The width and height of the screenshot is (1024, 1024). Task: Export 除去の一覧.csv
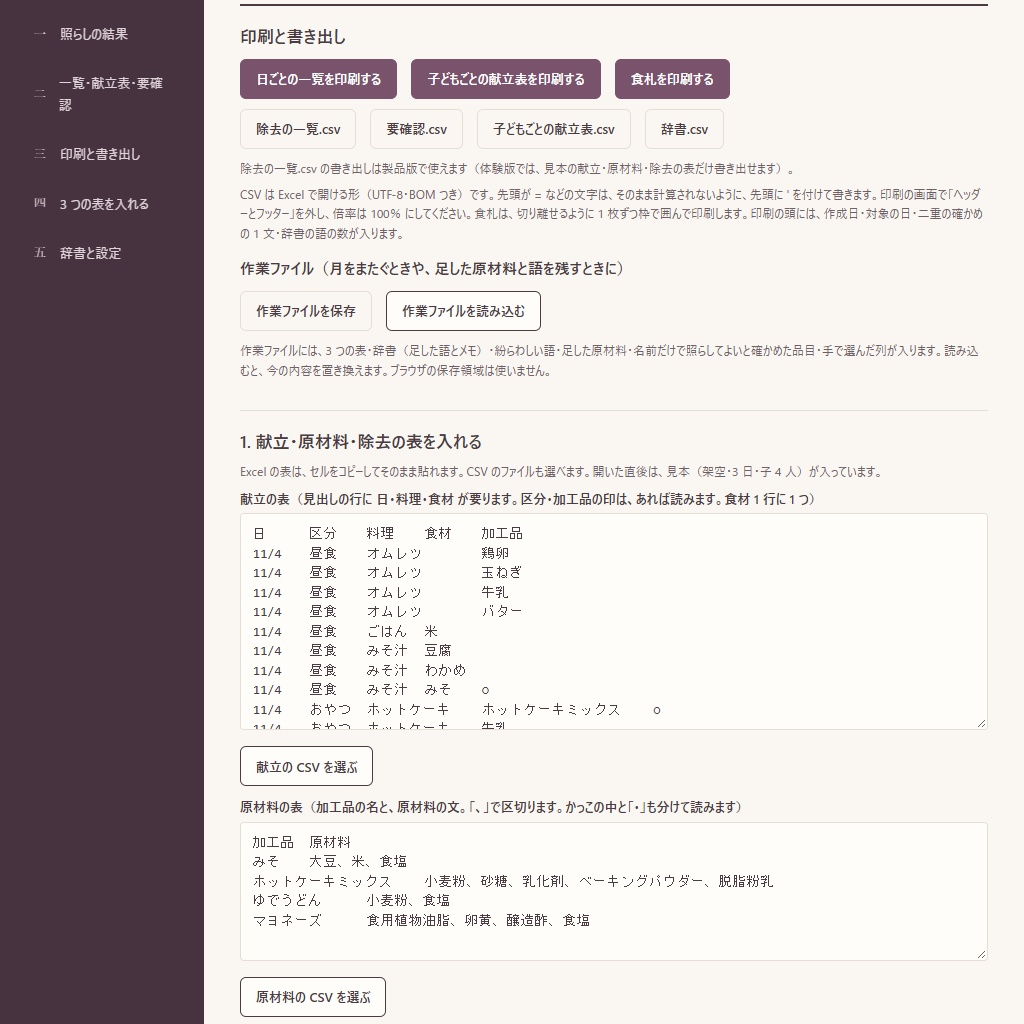[298, 129]
